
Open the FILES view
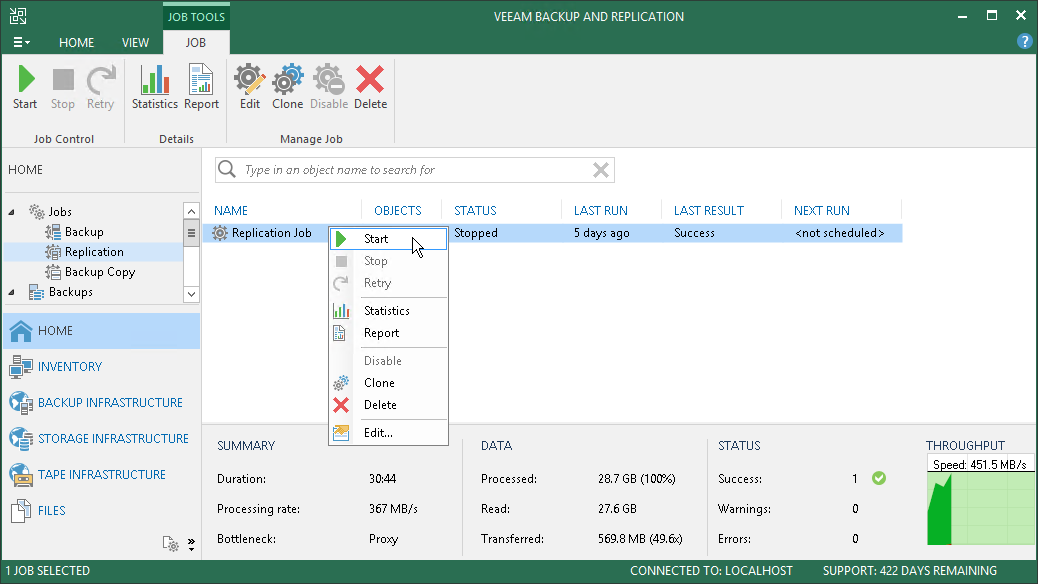point(102,511)
